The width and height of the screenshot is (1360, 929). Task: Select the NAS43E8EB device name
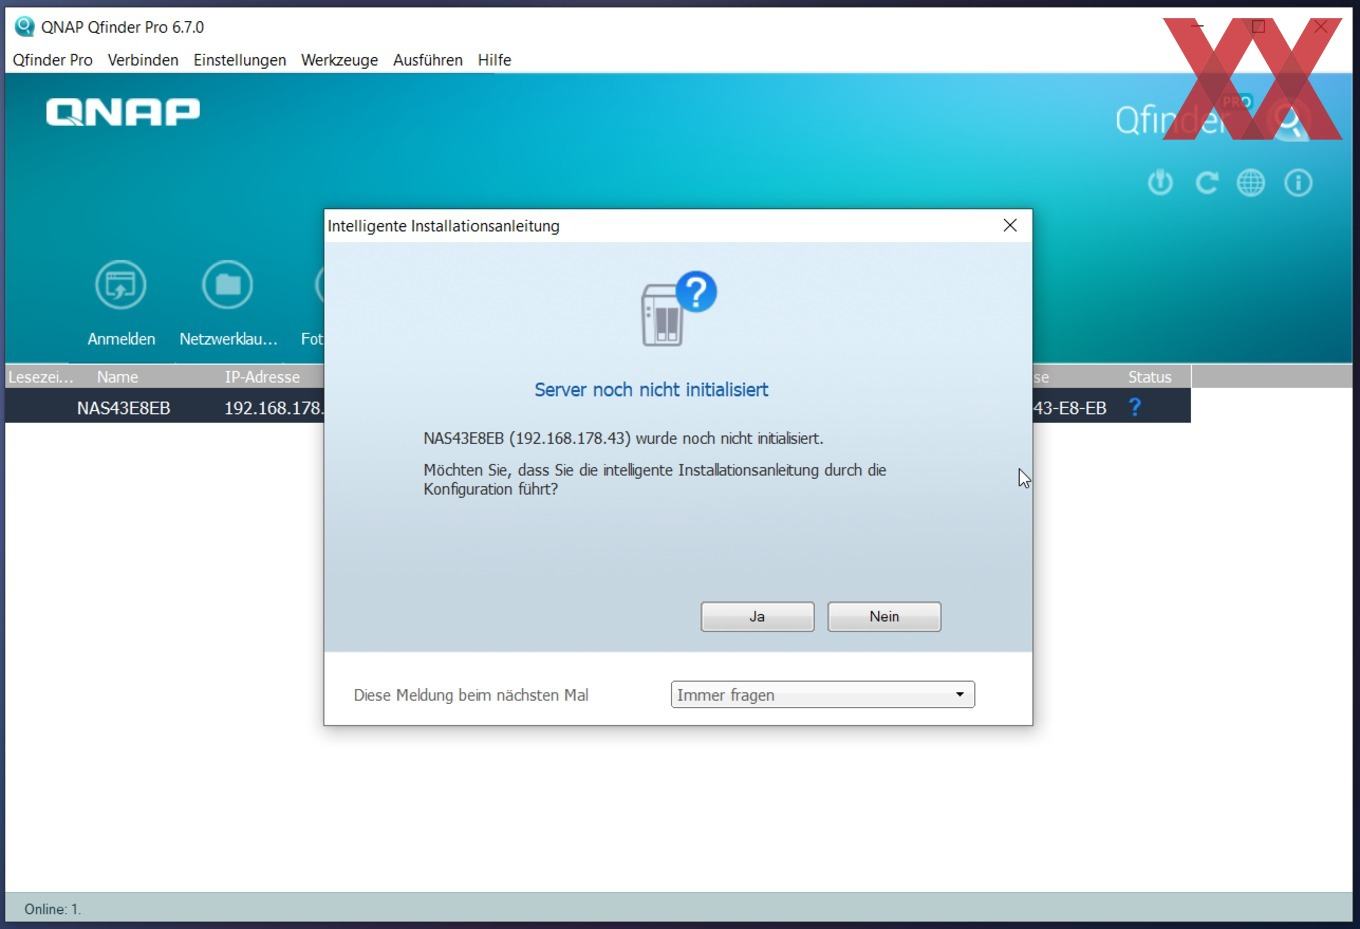[x=124, y=408]
